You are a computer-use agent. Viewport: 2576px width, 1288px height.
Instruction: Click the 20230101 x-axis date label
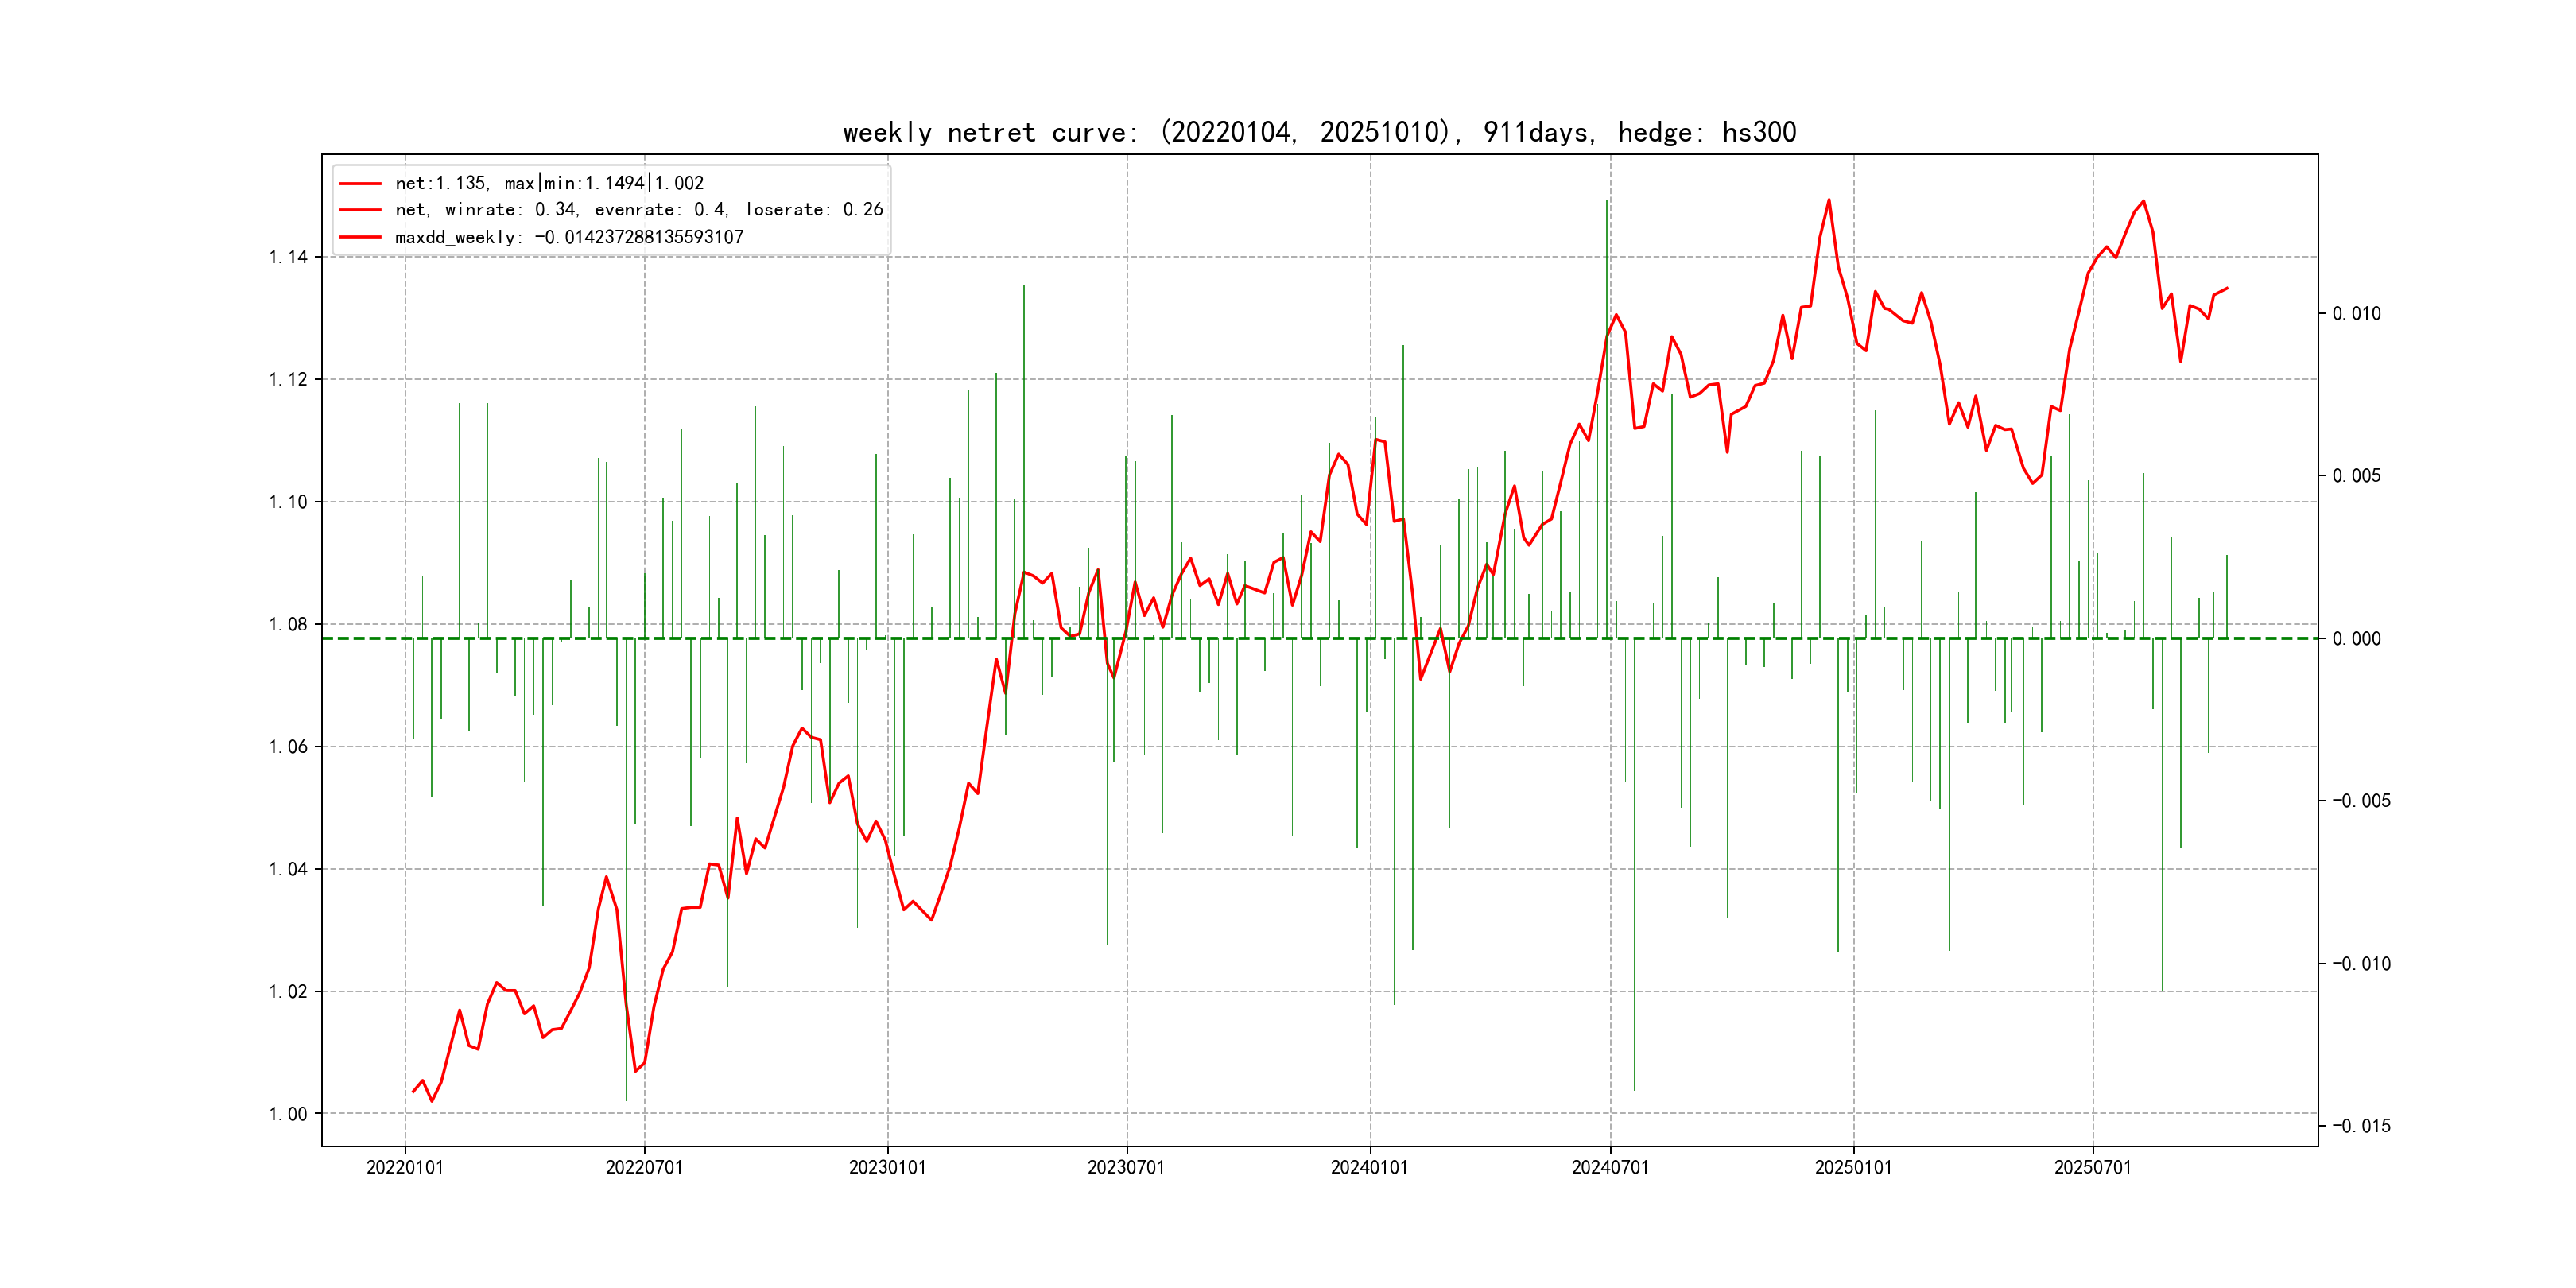pyautogui.click(x=887, y=1168)
